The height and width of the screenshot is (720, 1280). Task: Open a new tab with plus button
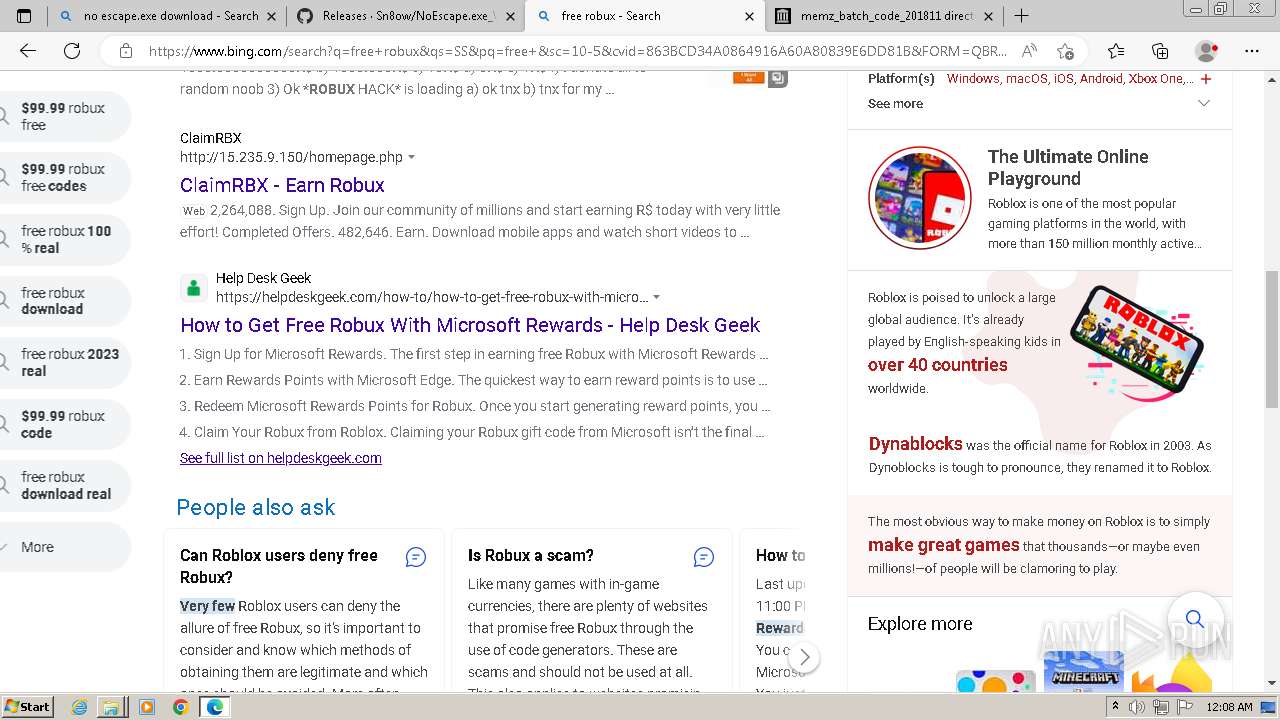[x=1021, y=16]
